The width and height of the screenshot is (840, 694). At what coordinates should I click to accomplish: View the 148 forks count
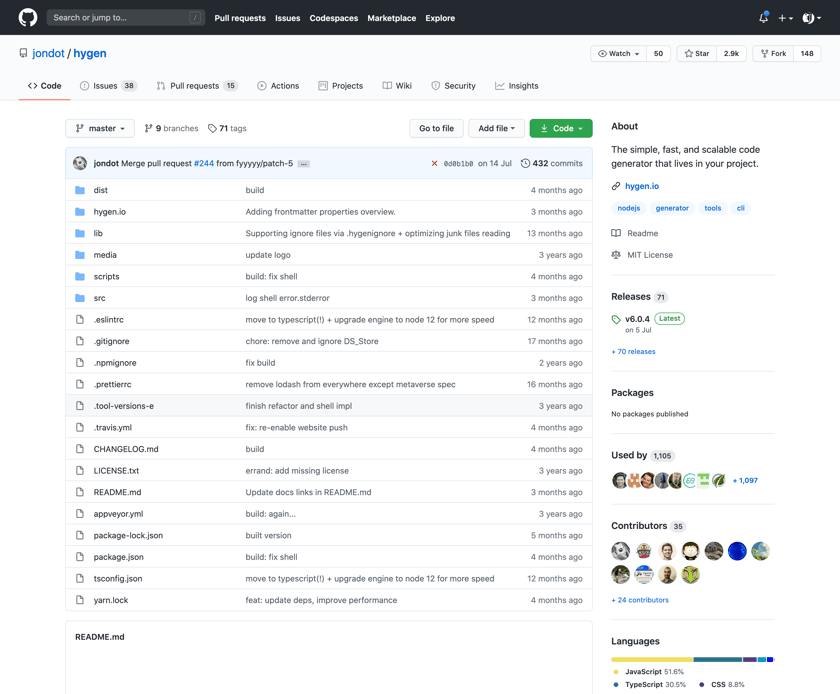(807, 54)
